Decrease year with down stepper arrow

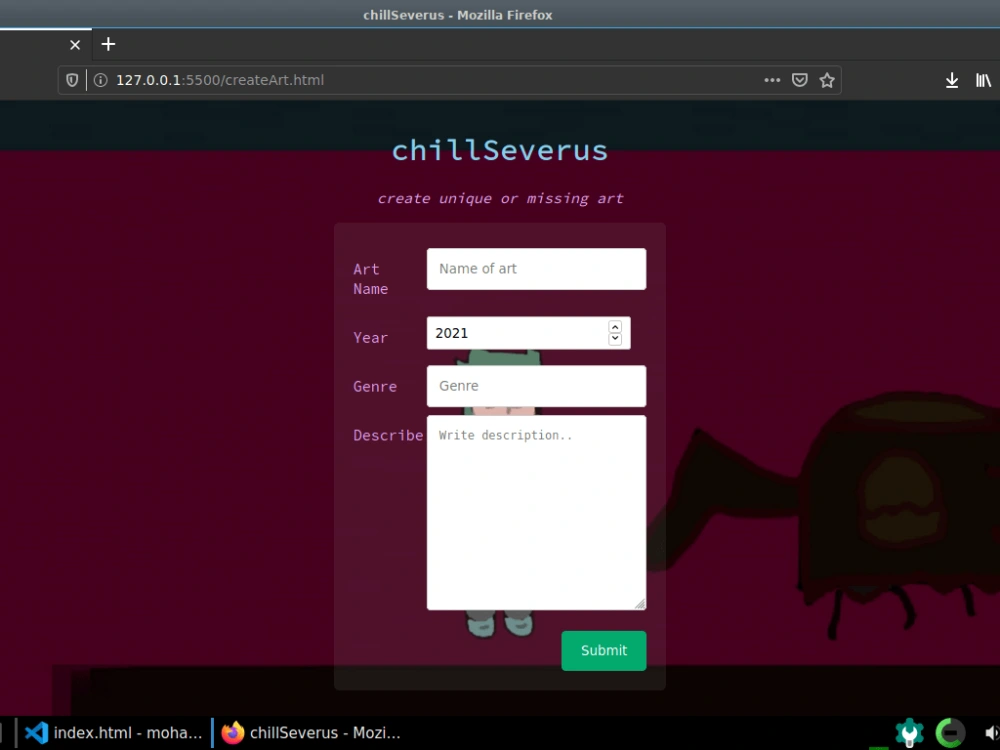coord(615,339)
